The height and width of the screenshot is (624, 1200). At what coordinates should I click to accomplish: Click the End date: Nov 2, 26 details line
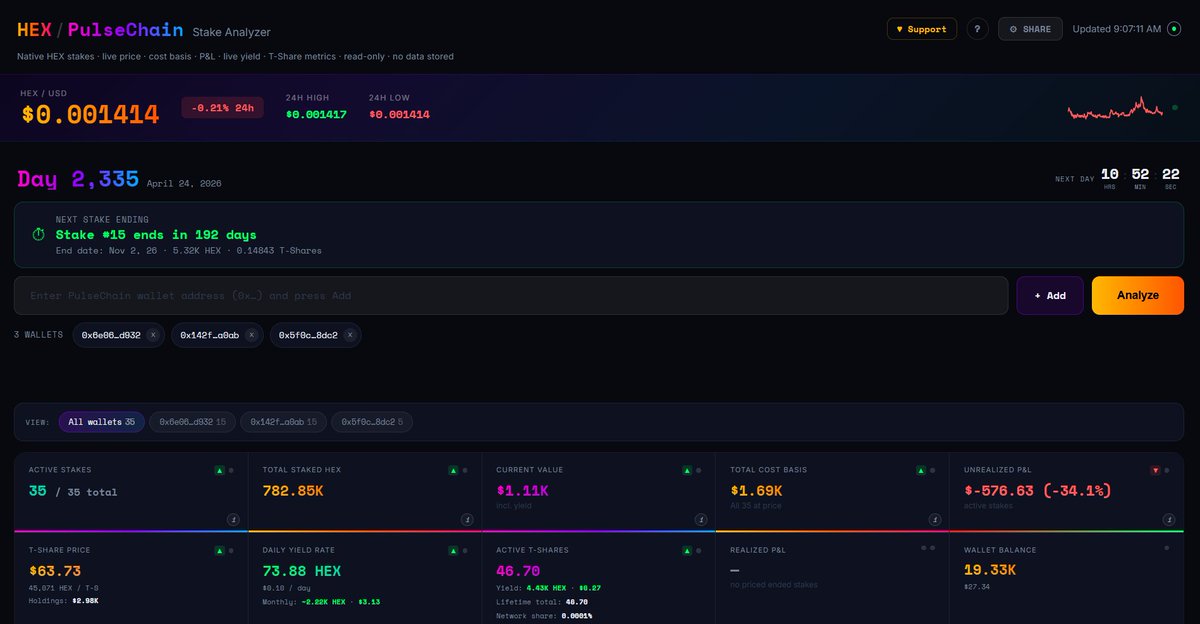click(x=189, y=250)
